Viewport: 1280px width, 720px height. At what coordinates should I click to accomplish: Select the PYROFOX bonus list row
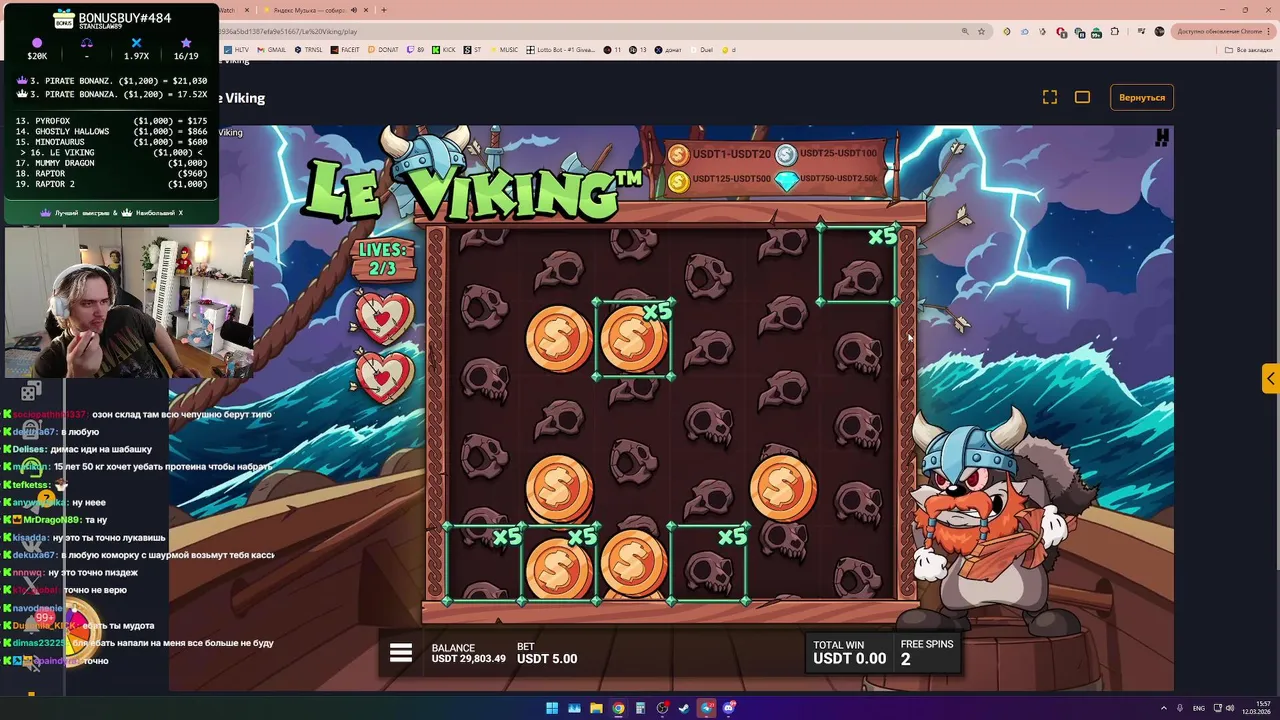[111, 120]
